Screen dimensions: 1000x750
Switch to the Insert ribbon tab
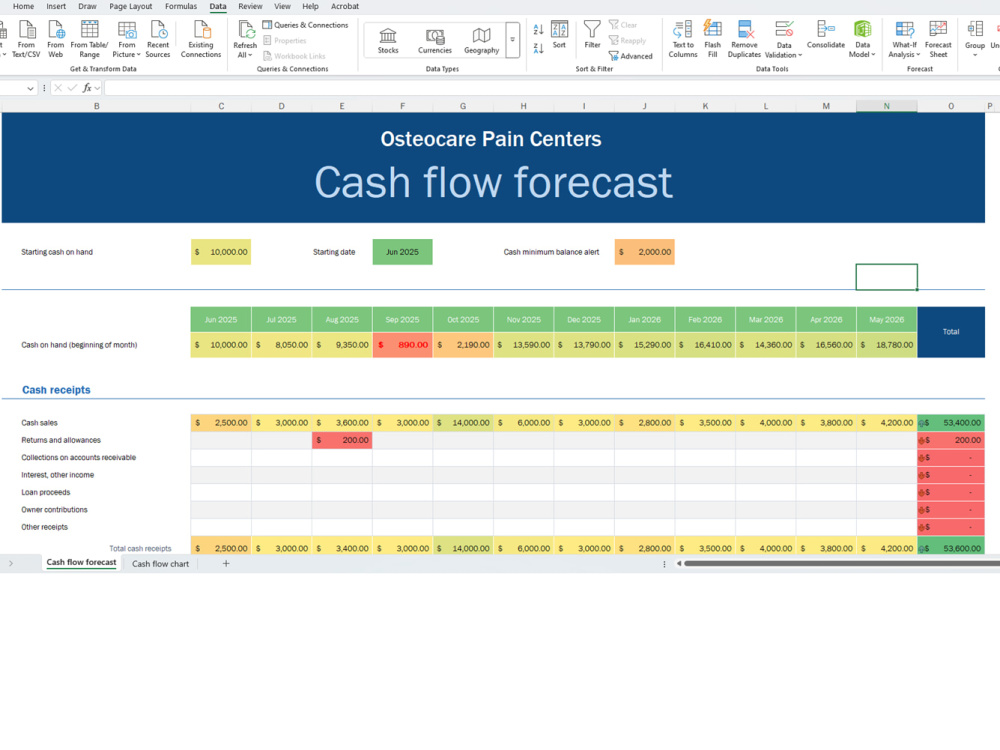(56, 6)
